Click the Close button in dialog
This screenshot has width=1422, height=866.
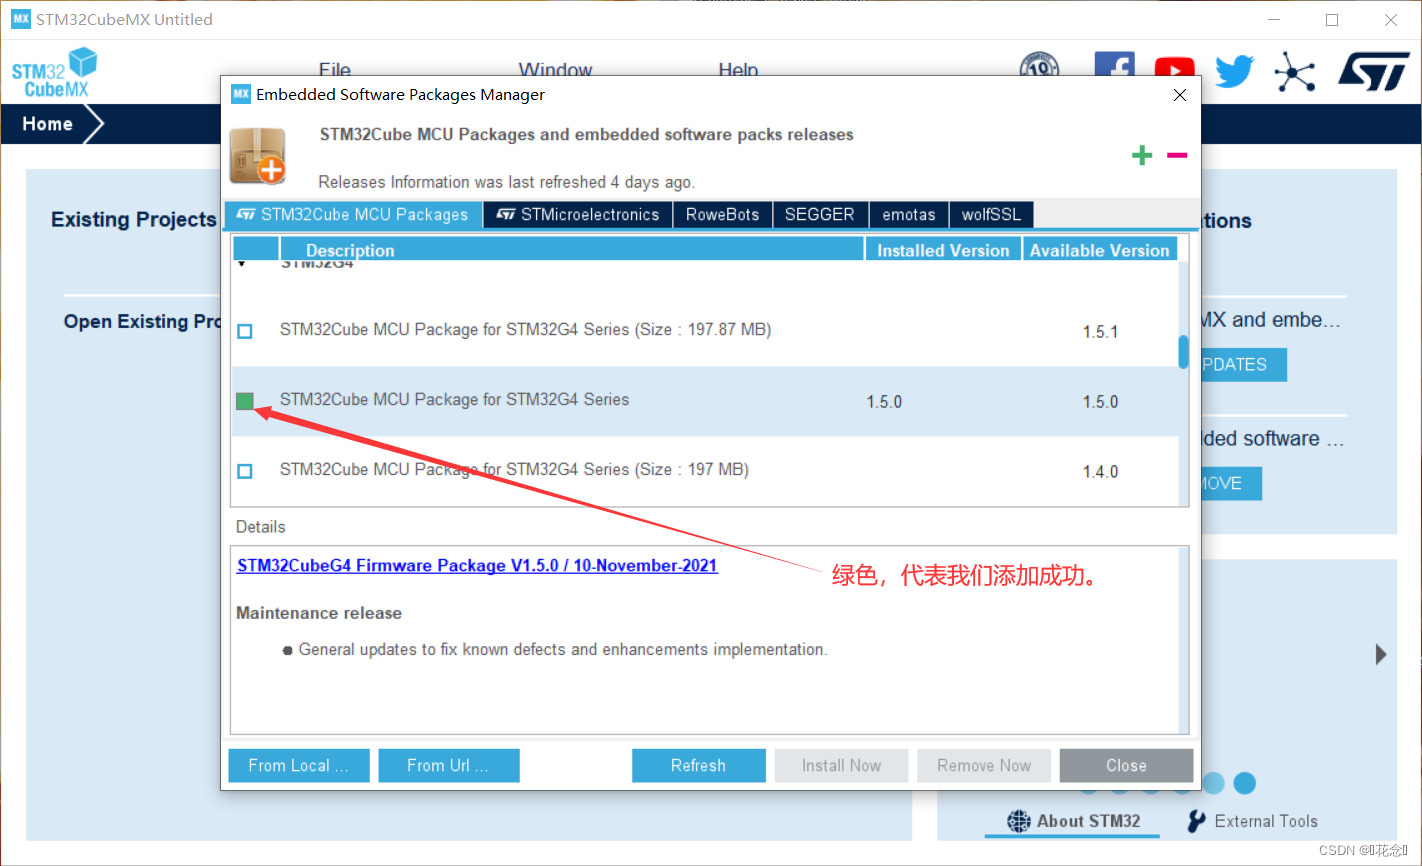pyautogui.click(x=1126, y=766)
